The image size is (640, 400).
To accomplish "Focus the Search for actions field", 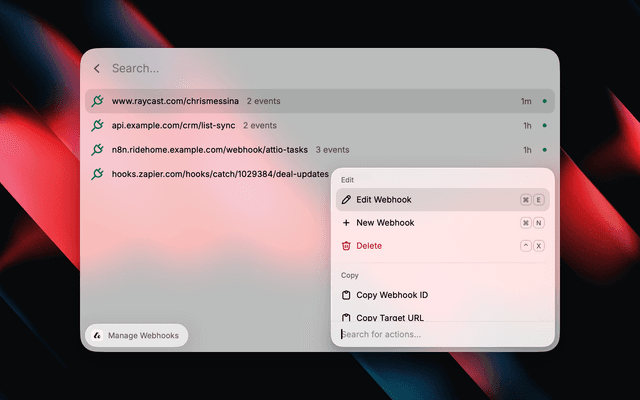I will [443, 334].
